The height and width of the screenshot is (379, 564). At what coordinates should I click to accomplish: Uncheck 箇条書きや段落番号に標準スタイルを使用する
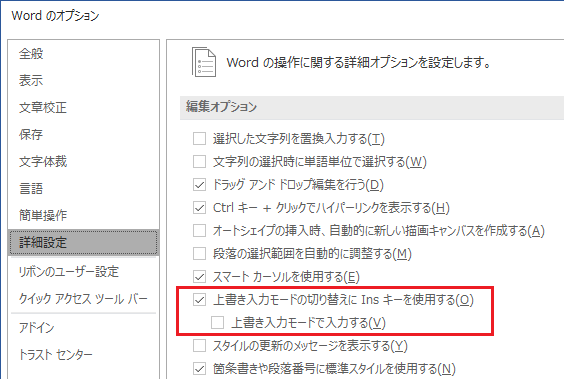pos(199,369)
